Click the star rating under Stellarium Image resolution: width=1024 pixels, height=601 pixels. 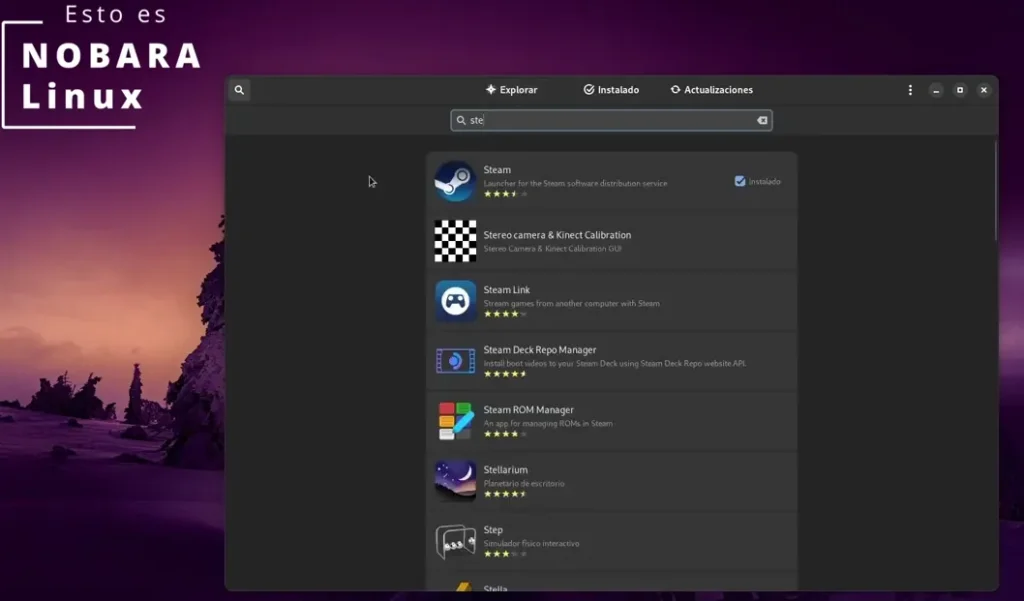pos(505,495)
